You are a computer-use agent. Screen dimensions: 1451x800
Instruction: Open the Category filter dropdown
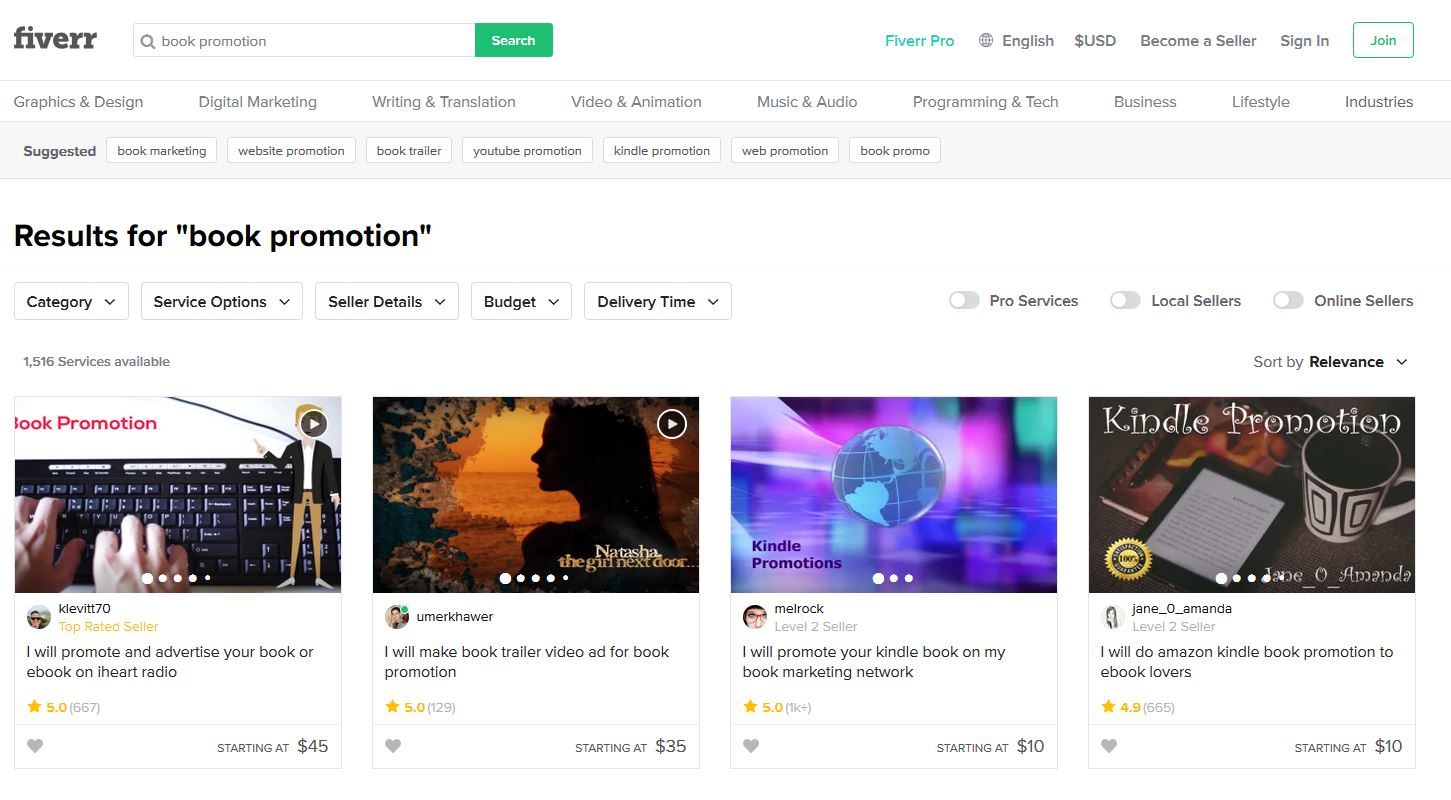[x=71, y=301]
